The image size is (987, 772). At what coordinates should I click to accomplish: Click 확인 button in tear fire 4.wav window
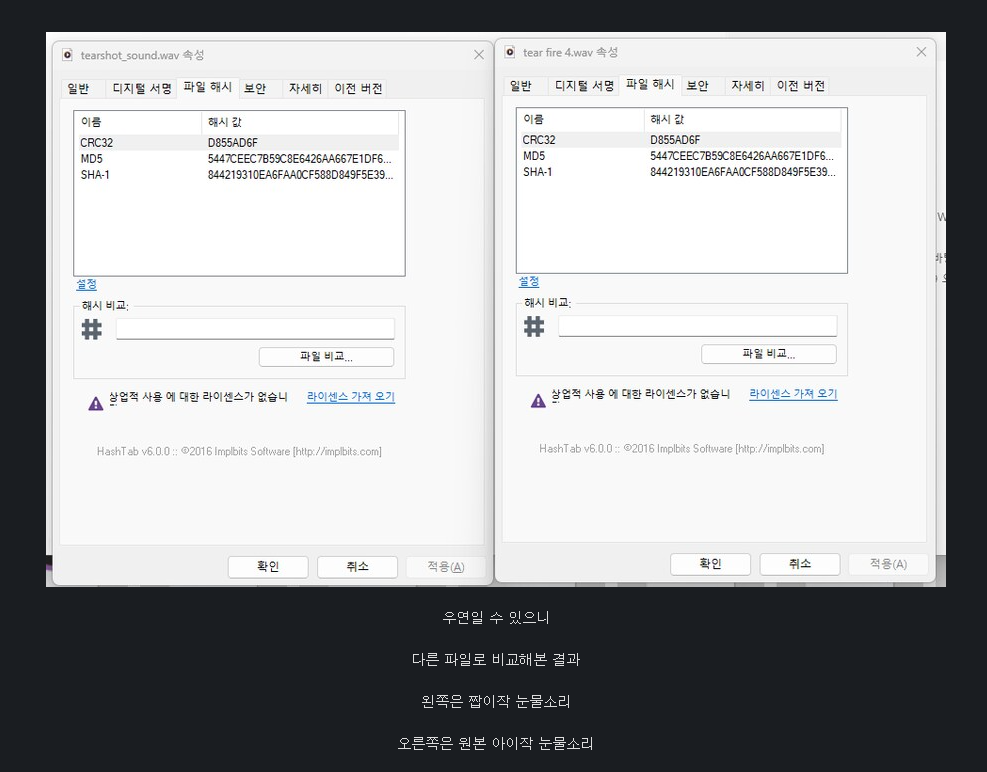(711, 564)
